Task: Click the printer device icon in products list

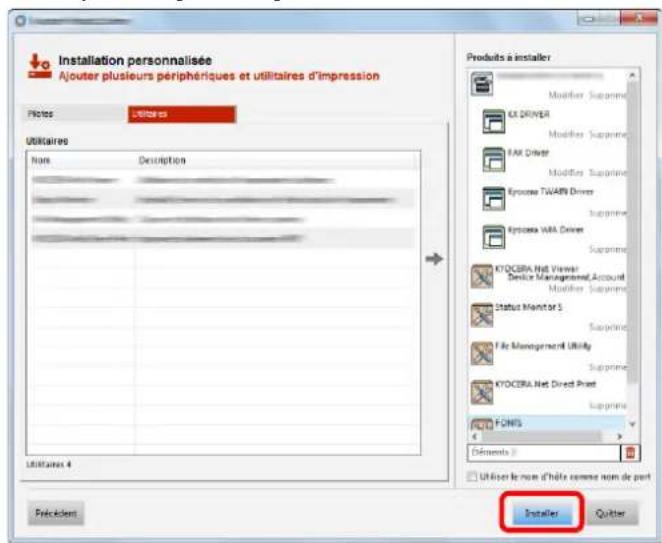Action: click(482, 84)
